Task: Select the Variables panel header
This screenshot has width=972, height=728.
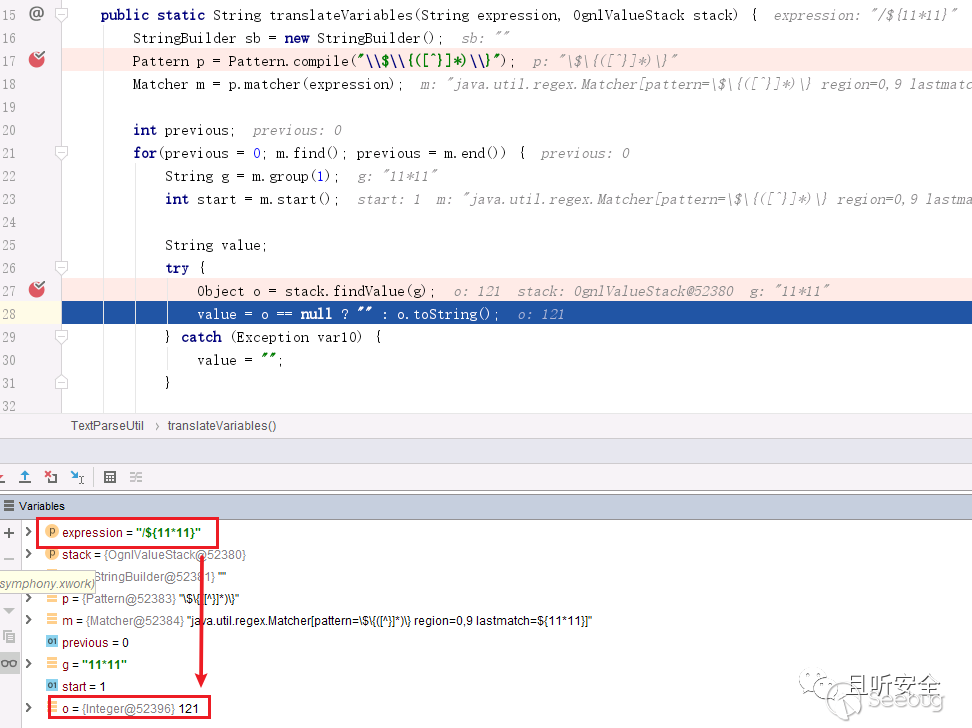Action: pyautogui.click(x=40, y=506)
